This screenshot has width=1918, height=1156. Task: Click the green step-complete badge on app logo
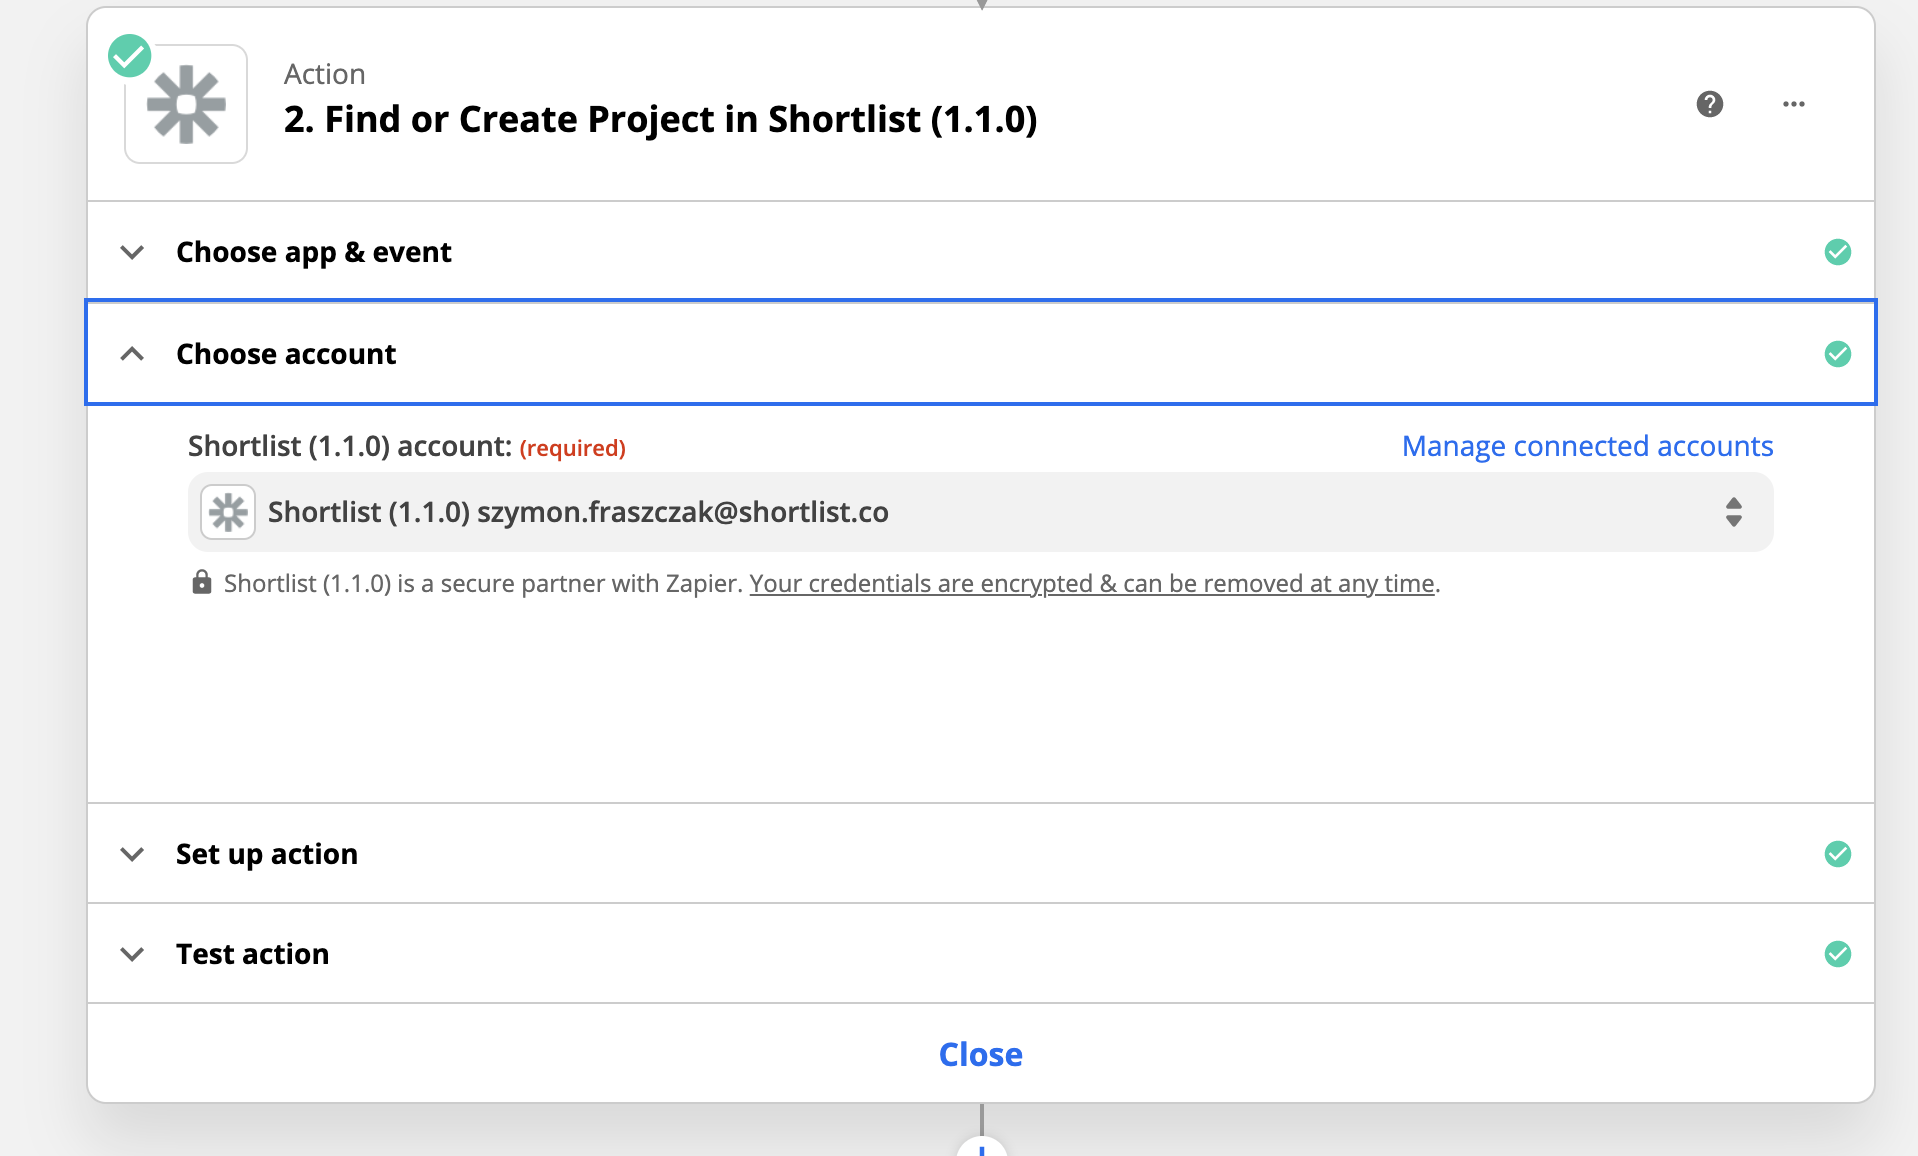(130, 55)
